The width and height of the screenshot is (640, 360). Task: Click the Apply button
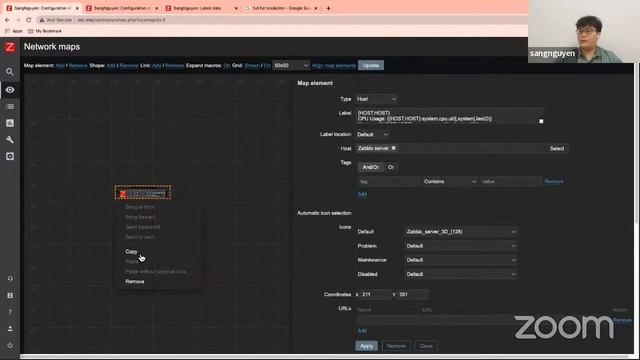[366, 346]
